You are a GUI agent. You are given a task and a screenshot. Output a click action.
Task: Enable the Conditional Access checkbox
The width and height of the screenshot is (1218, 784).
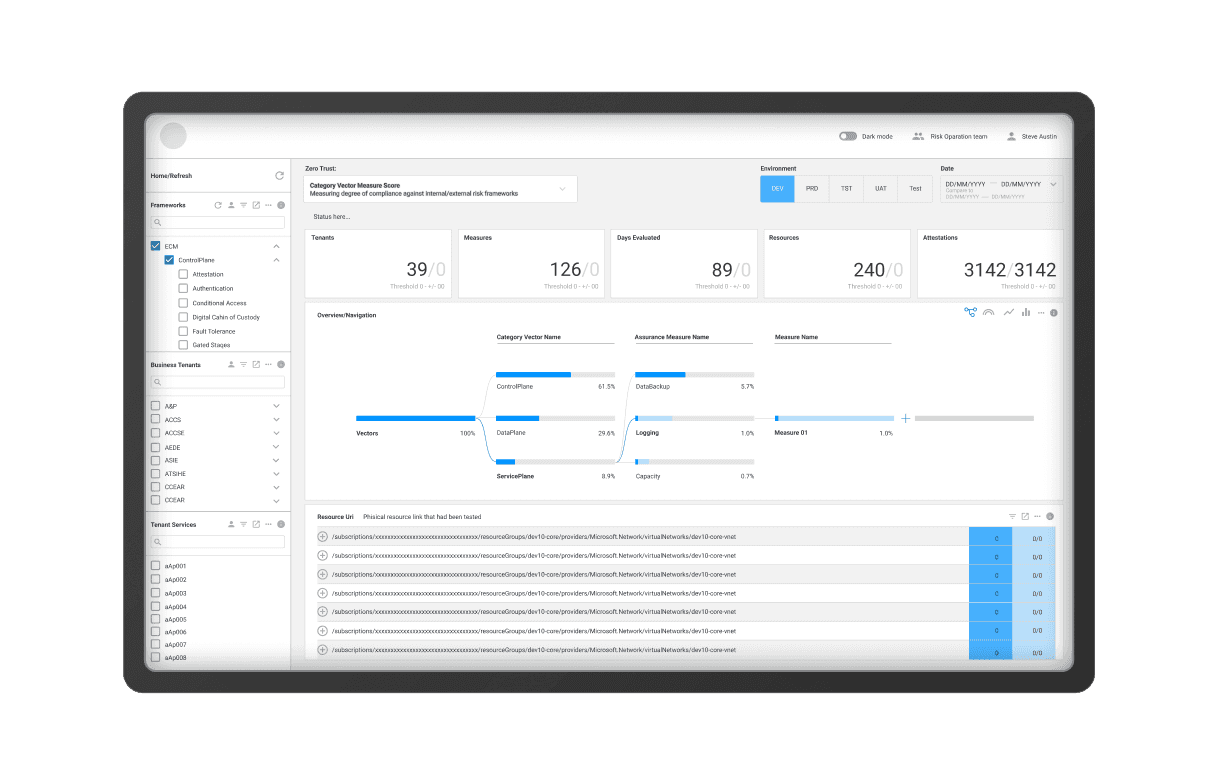pos(183,303)
